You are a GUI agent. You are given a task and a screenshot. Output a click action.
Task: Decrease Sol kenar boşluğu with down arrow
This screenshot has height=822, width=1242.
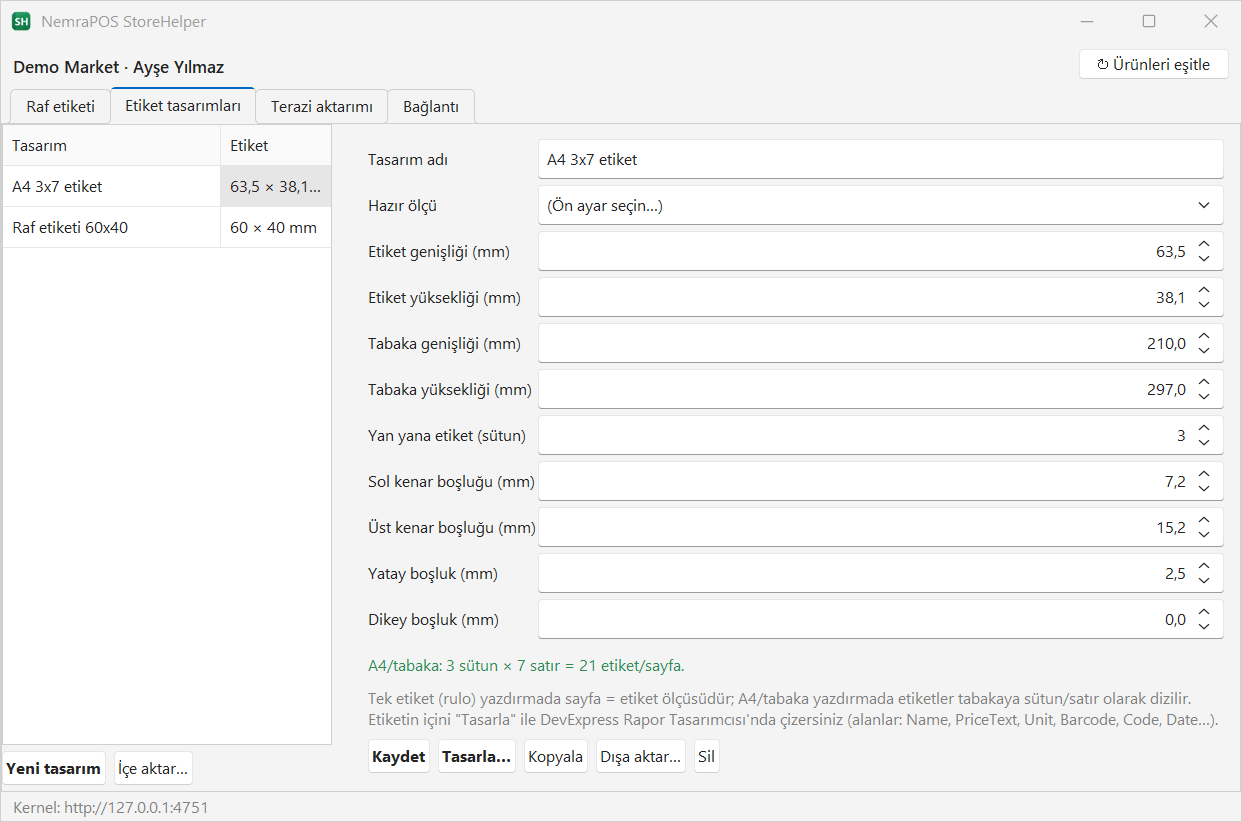(1204, 489)
